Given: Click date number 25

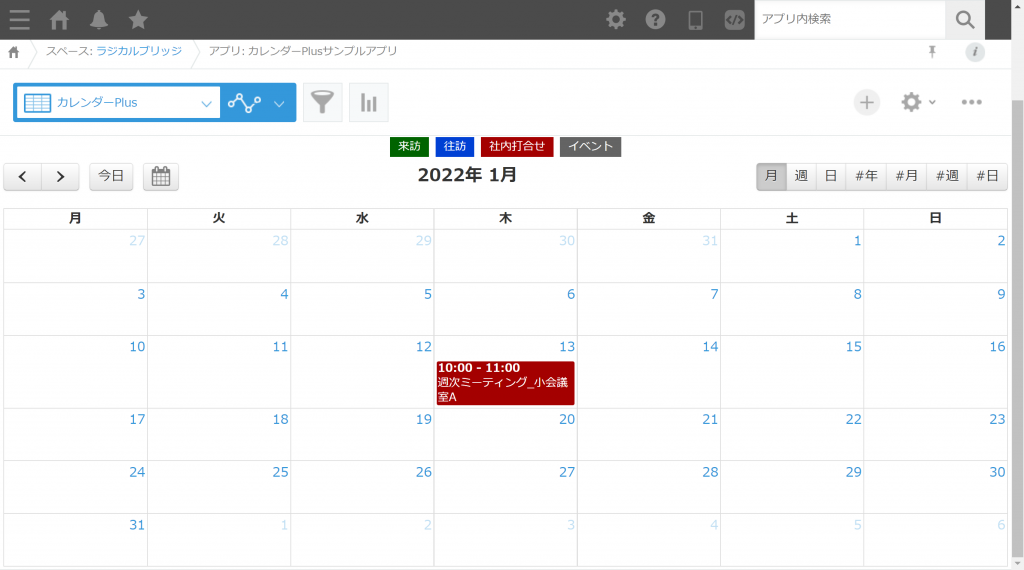Looking at the screenshot, I should [280, 472].
